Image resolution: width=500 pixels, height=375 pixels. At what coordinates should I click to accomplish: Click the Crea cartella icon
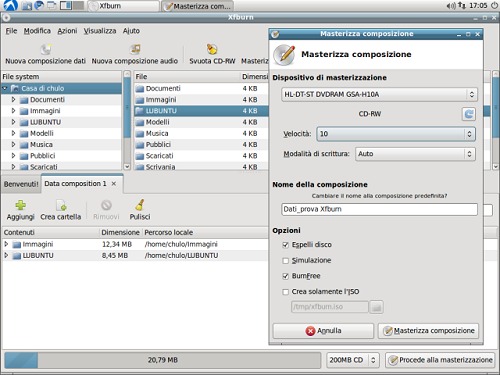coord(61,205)
